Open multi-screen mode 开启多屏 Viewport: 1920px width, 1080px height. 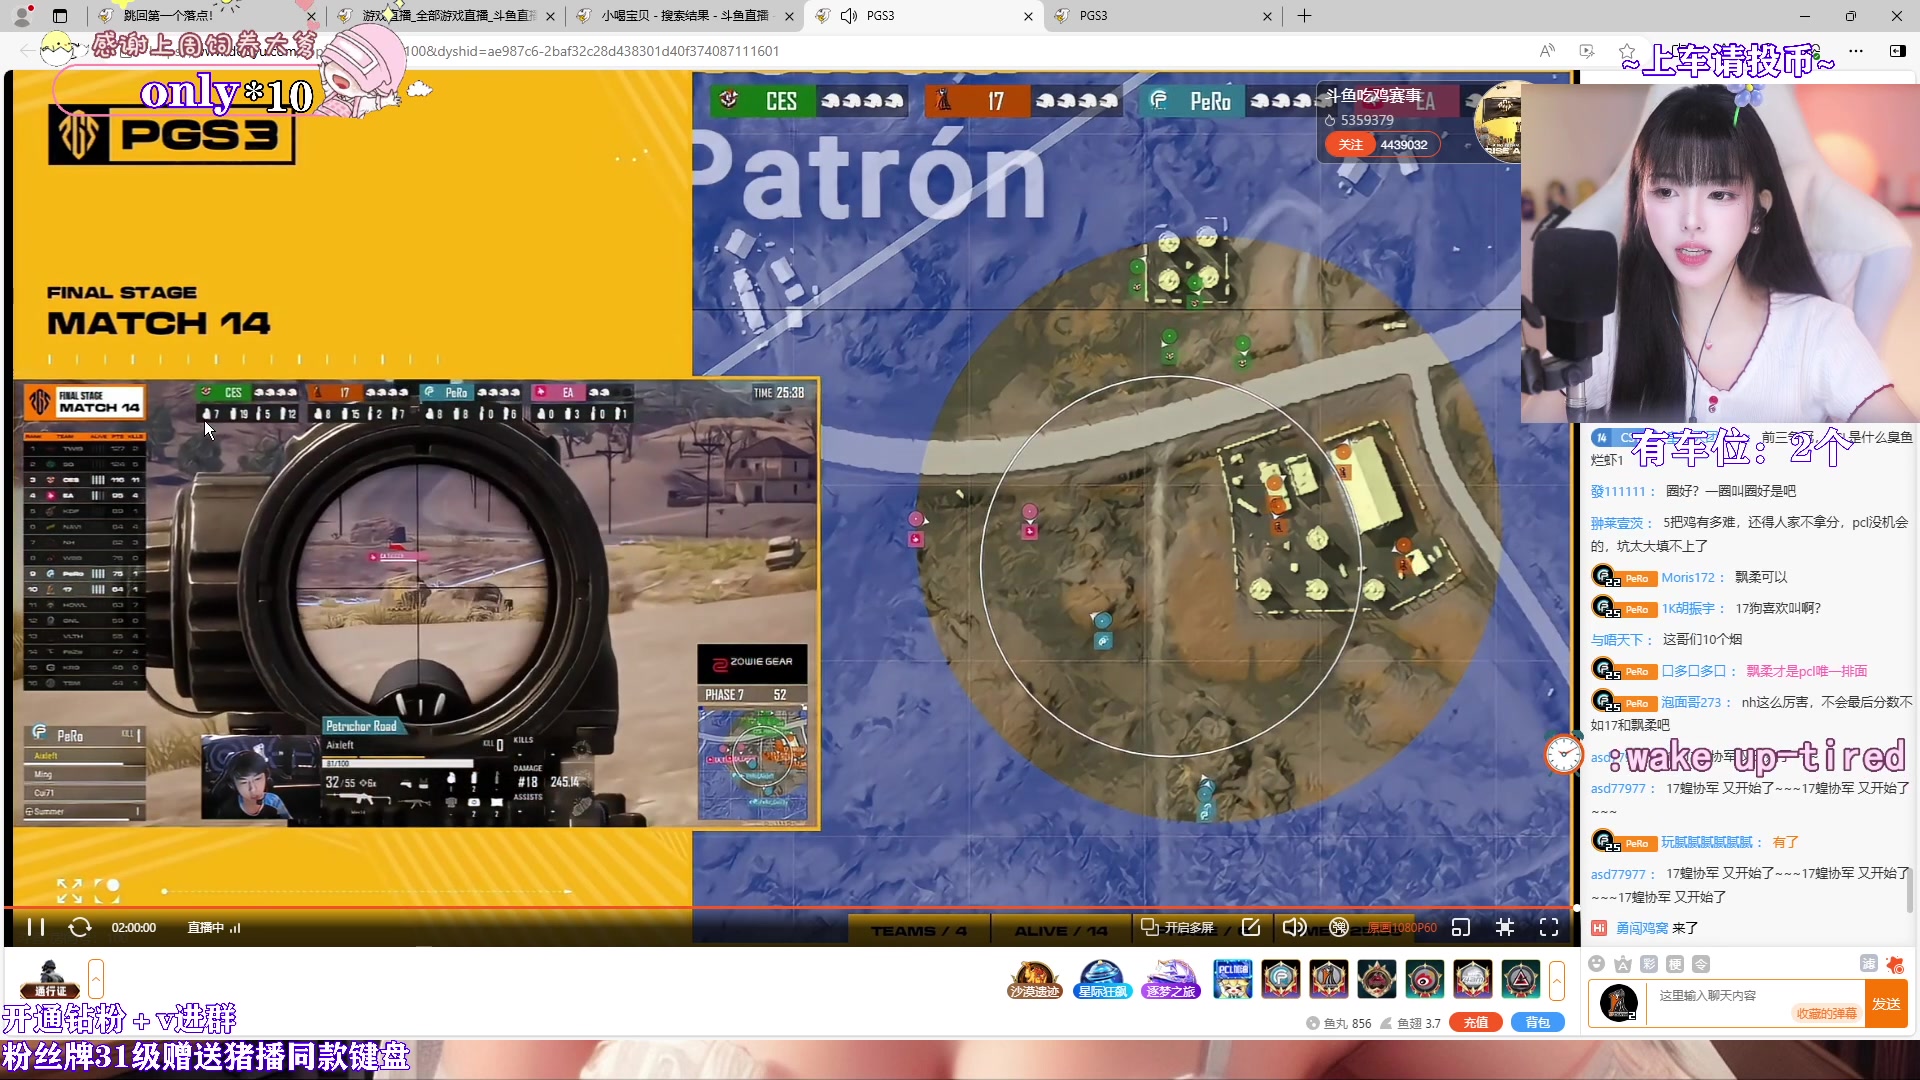[x=1178, y=927]
